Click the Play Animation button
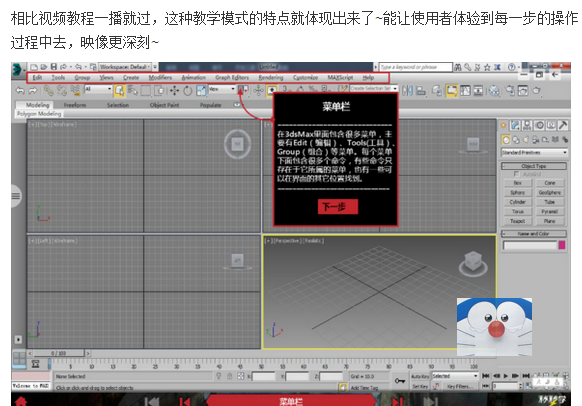 point(506,376)
